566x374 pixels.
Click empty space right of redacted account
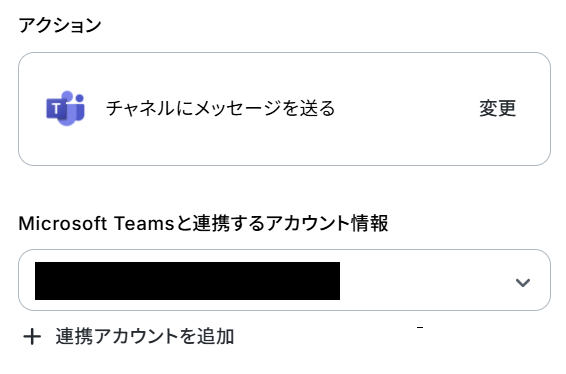point(426,281)
